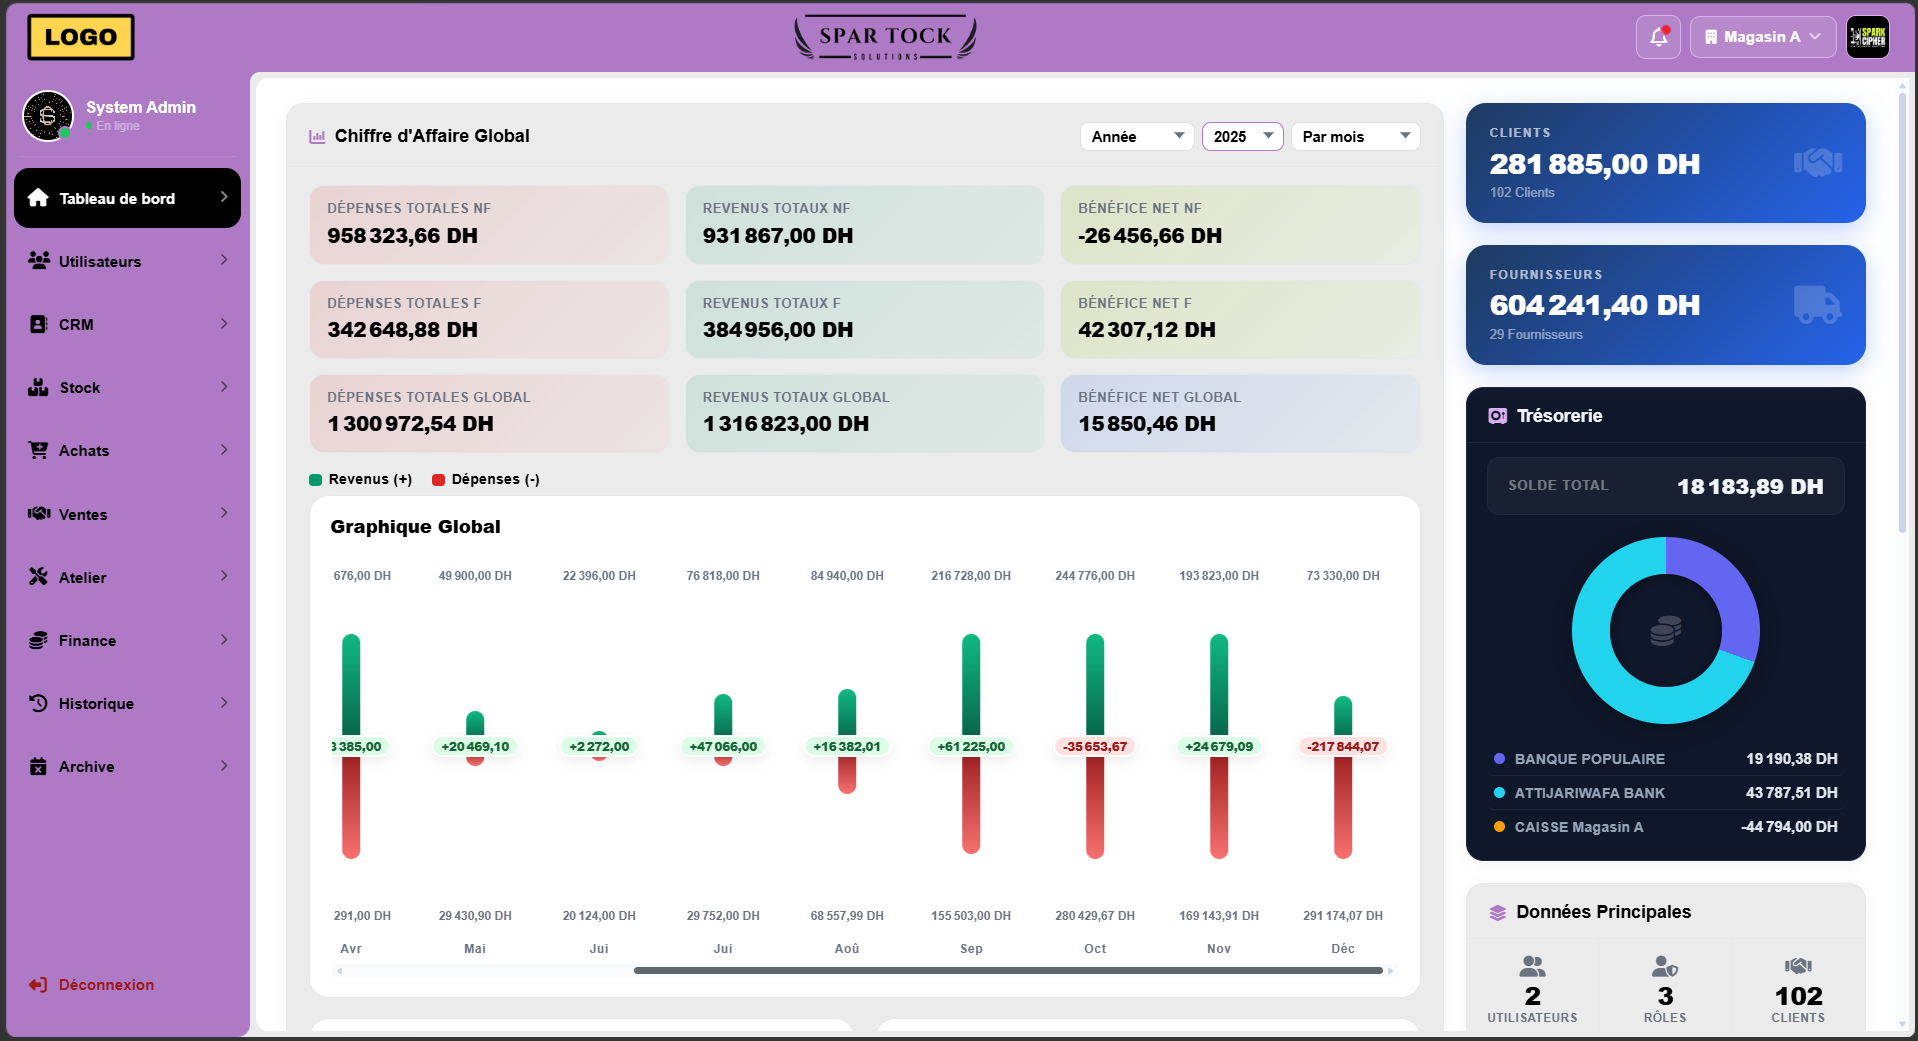Click the Achats shopping cart icon

pos(38,450)
